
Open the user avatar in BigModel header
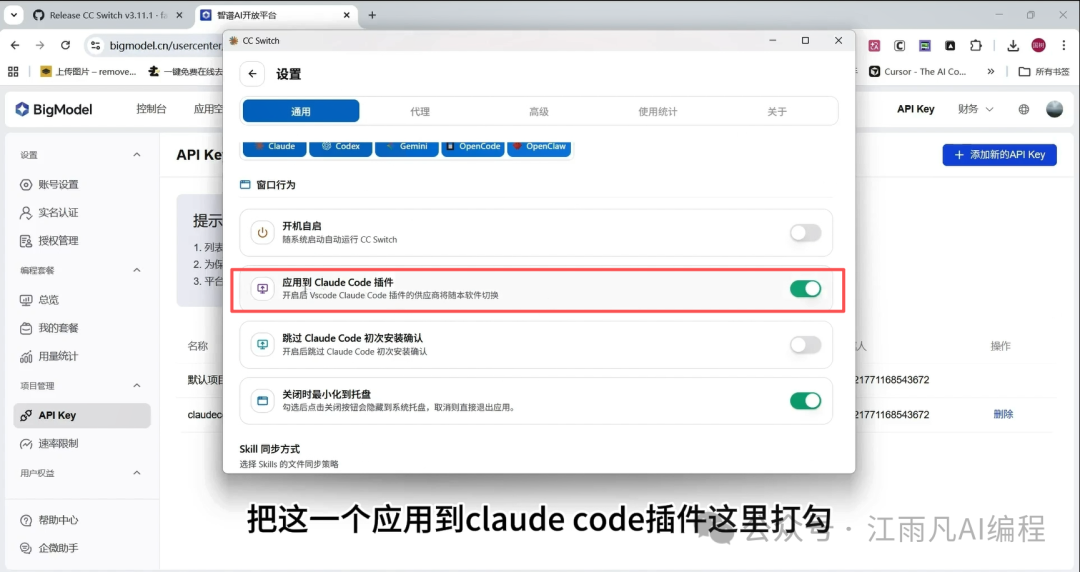point(1055,109)
